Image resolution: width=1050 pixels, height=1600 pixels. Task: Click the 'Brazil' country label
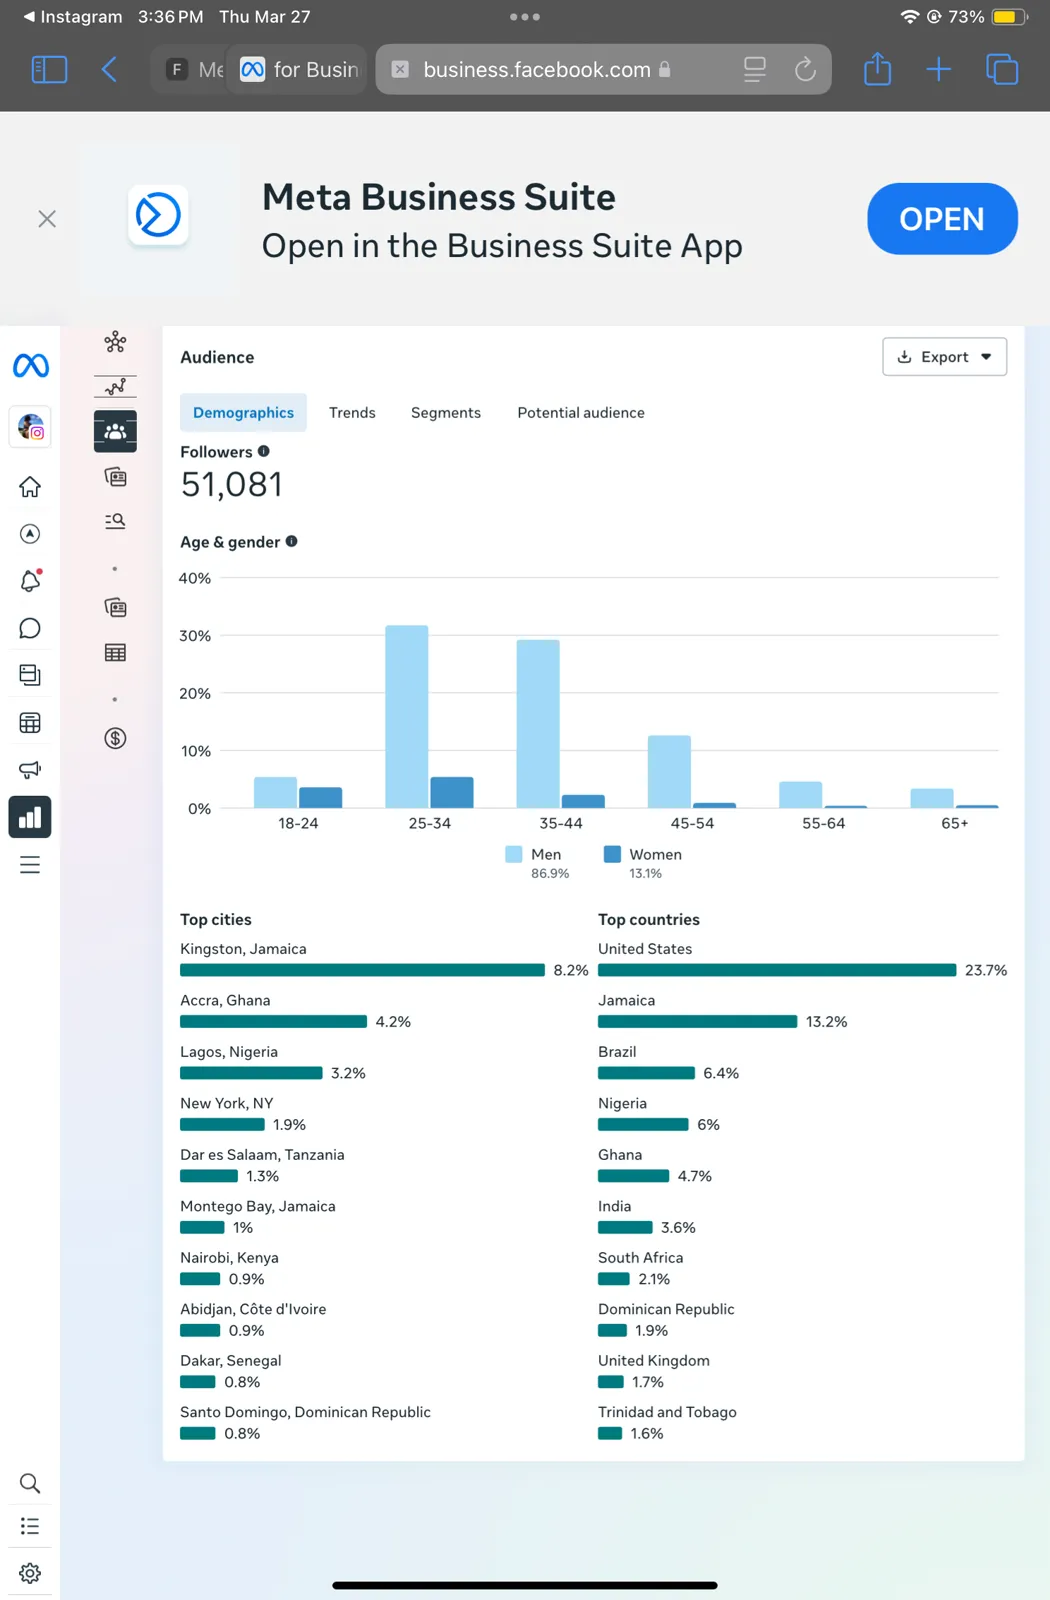point(617,1052)
